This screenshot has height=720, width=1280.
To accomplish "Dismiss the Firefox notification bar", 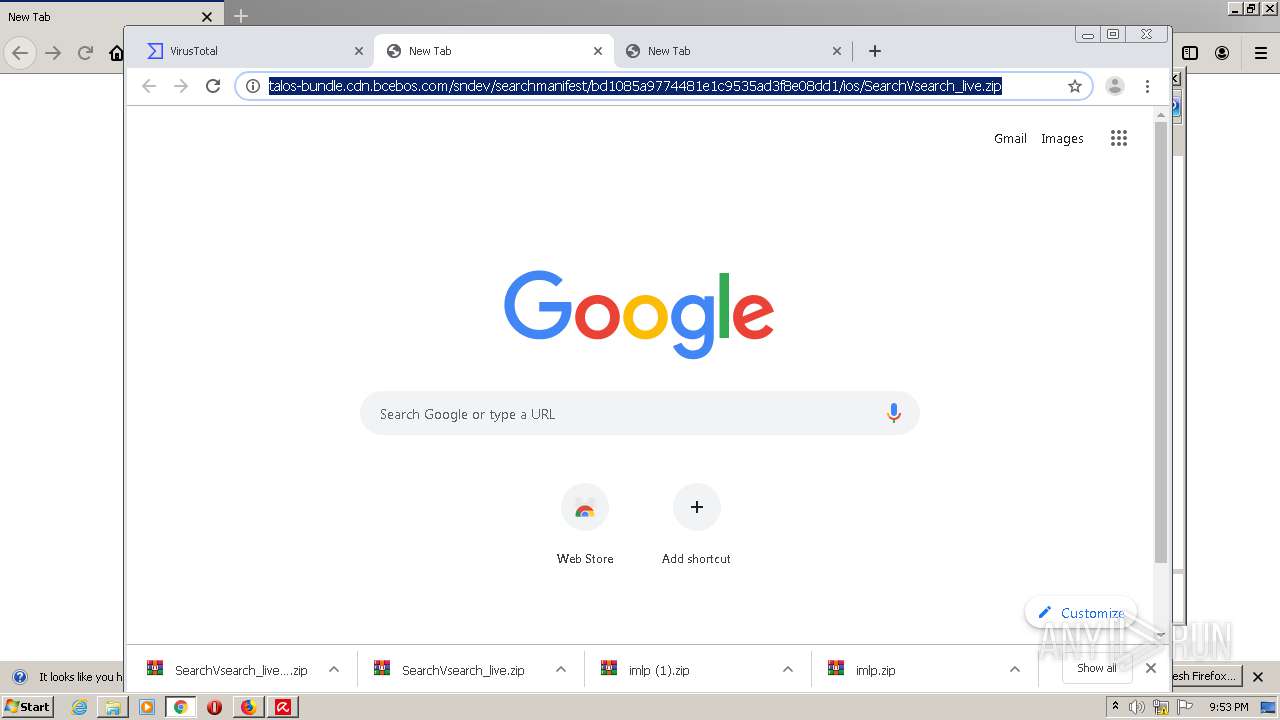I will pos(1259,676).
